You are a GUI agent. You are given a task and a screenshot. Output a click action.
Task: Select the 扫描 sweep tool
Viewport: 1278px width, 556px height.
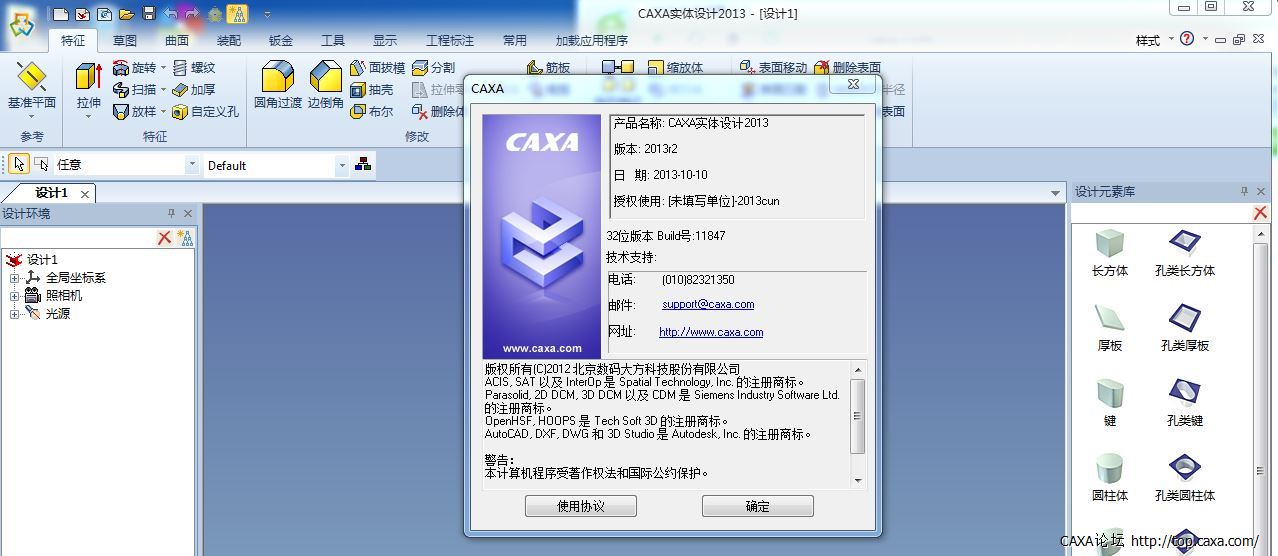pos(134,90)
